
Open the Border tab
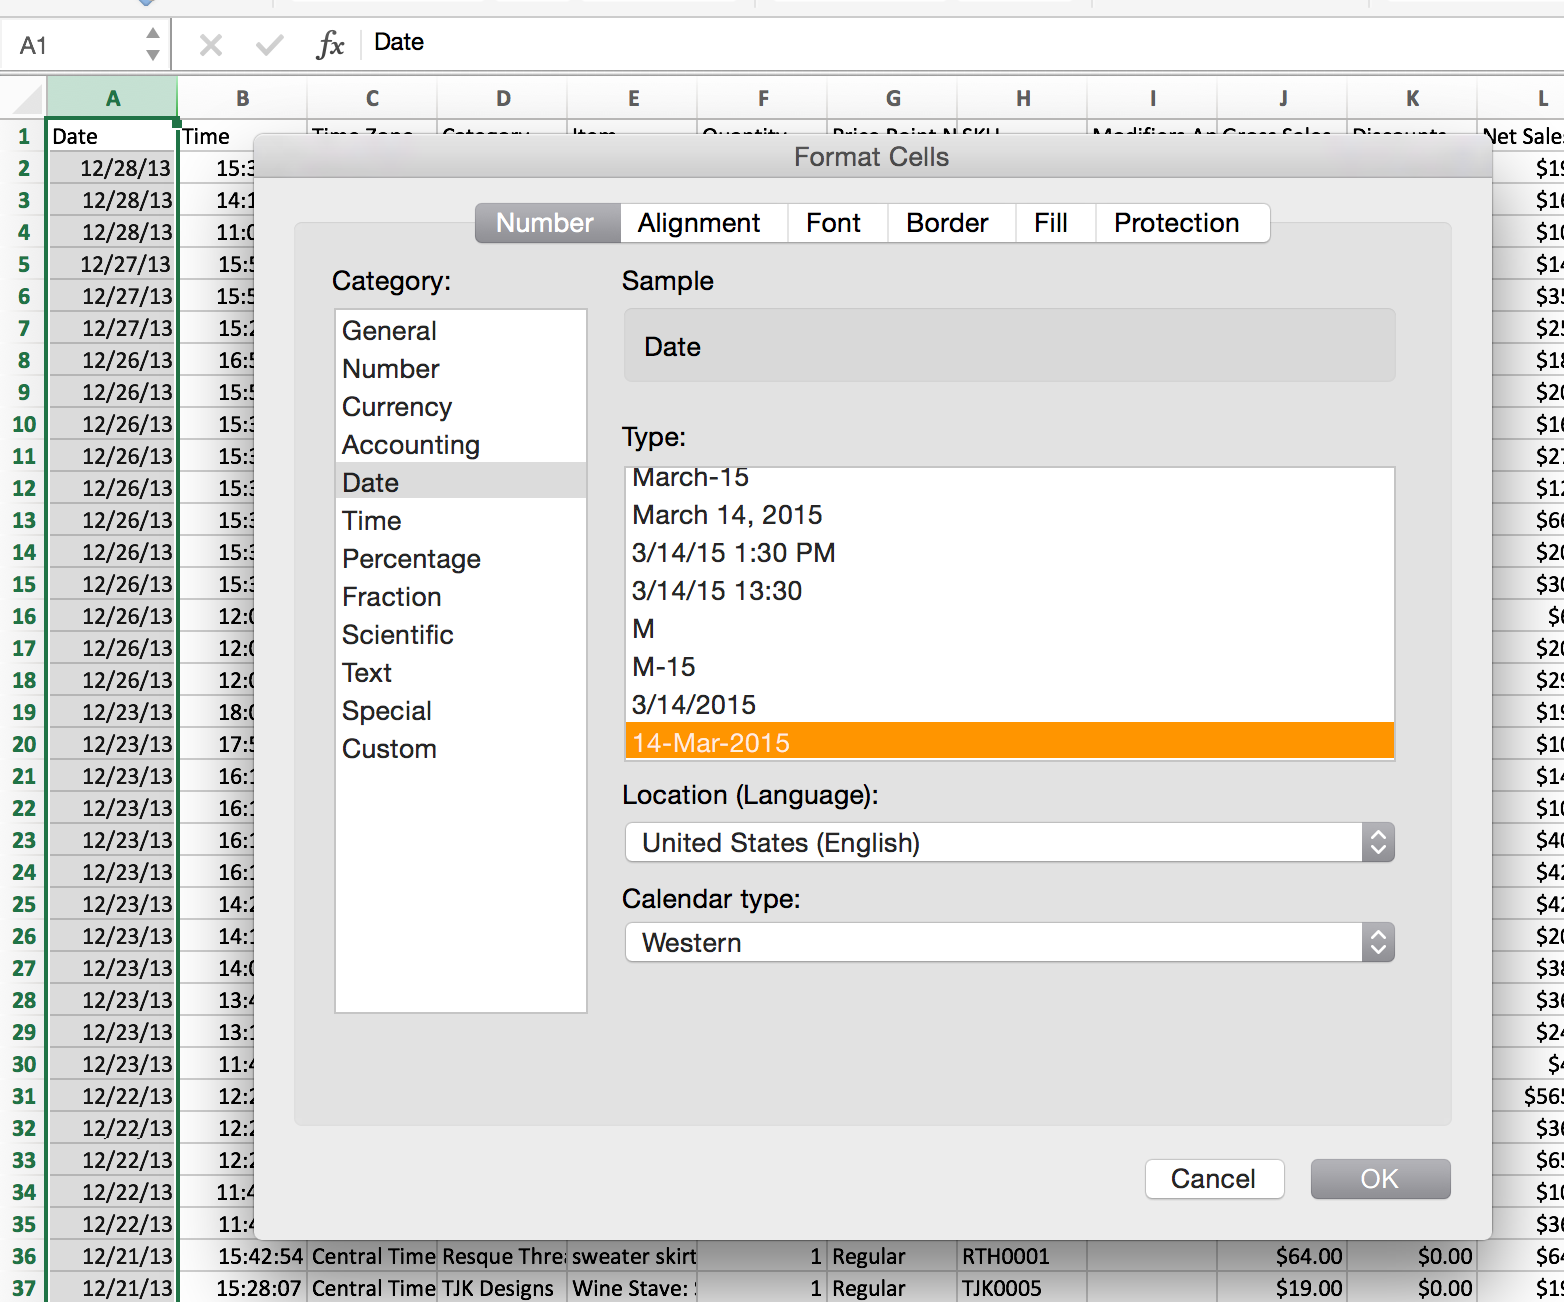946,223
